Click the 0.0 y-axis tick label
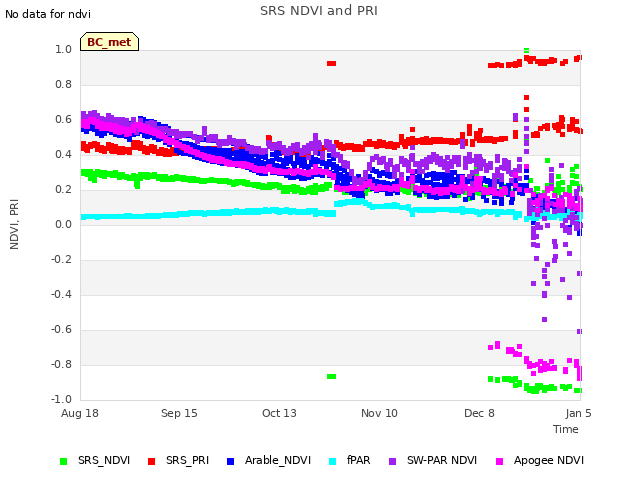Viewport: 640px width, 480px height. tap(63, 224)
